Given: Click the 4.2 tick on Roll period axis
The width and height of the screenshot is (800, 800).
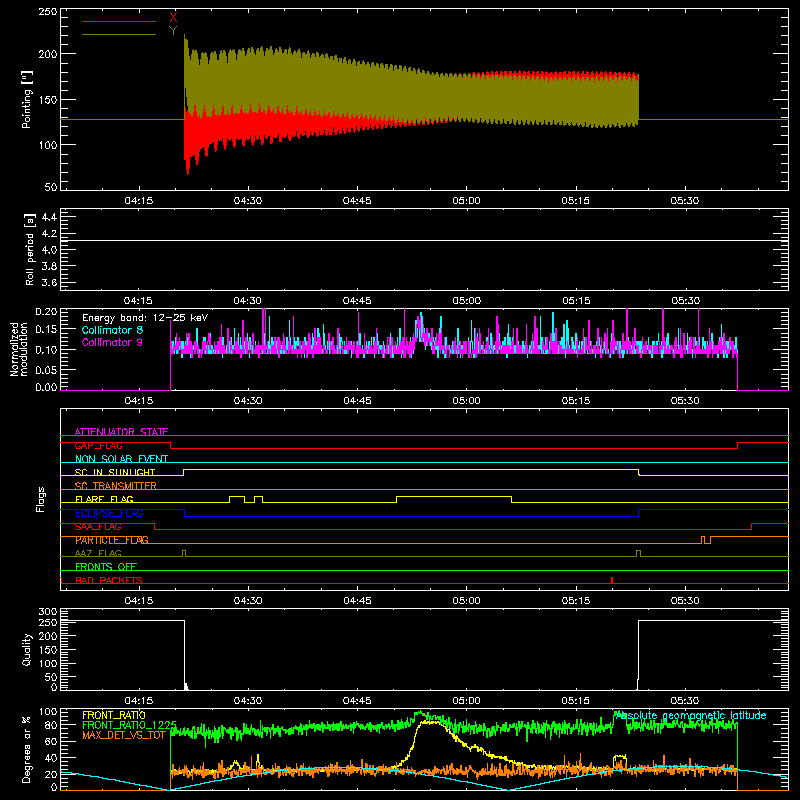Looking at the screenshot, I should tap(48, 234).
